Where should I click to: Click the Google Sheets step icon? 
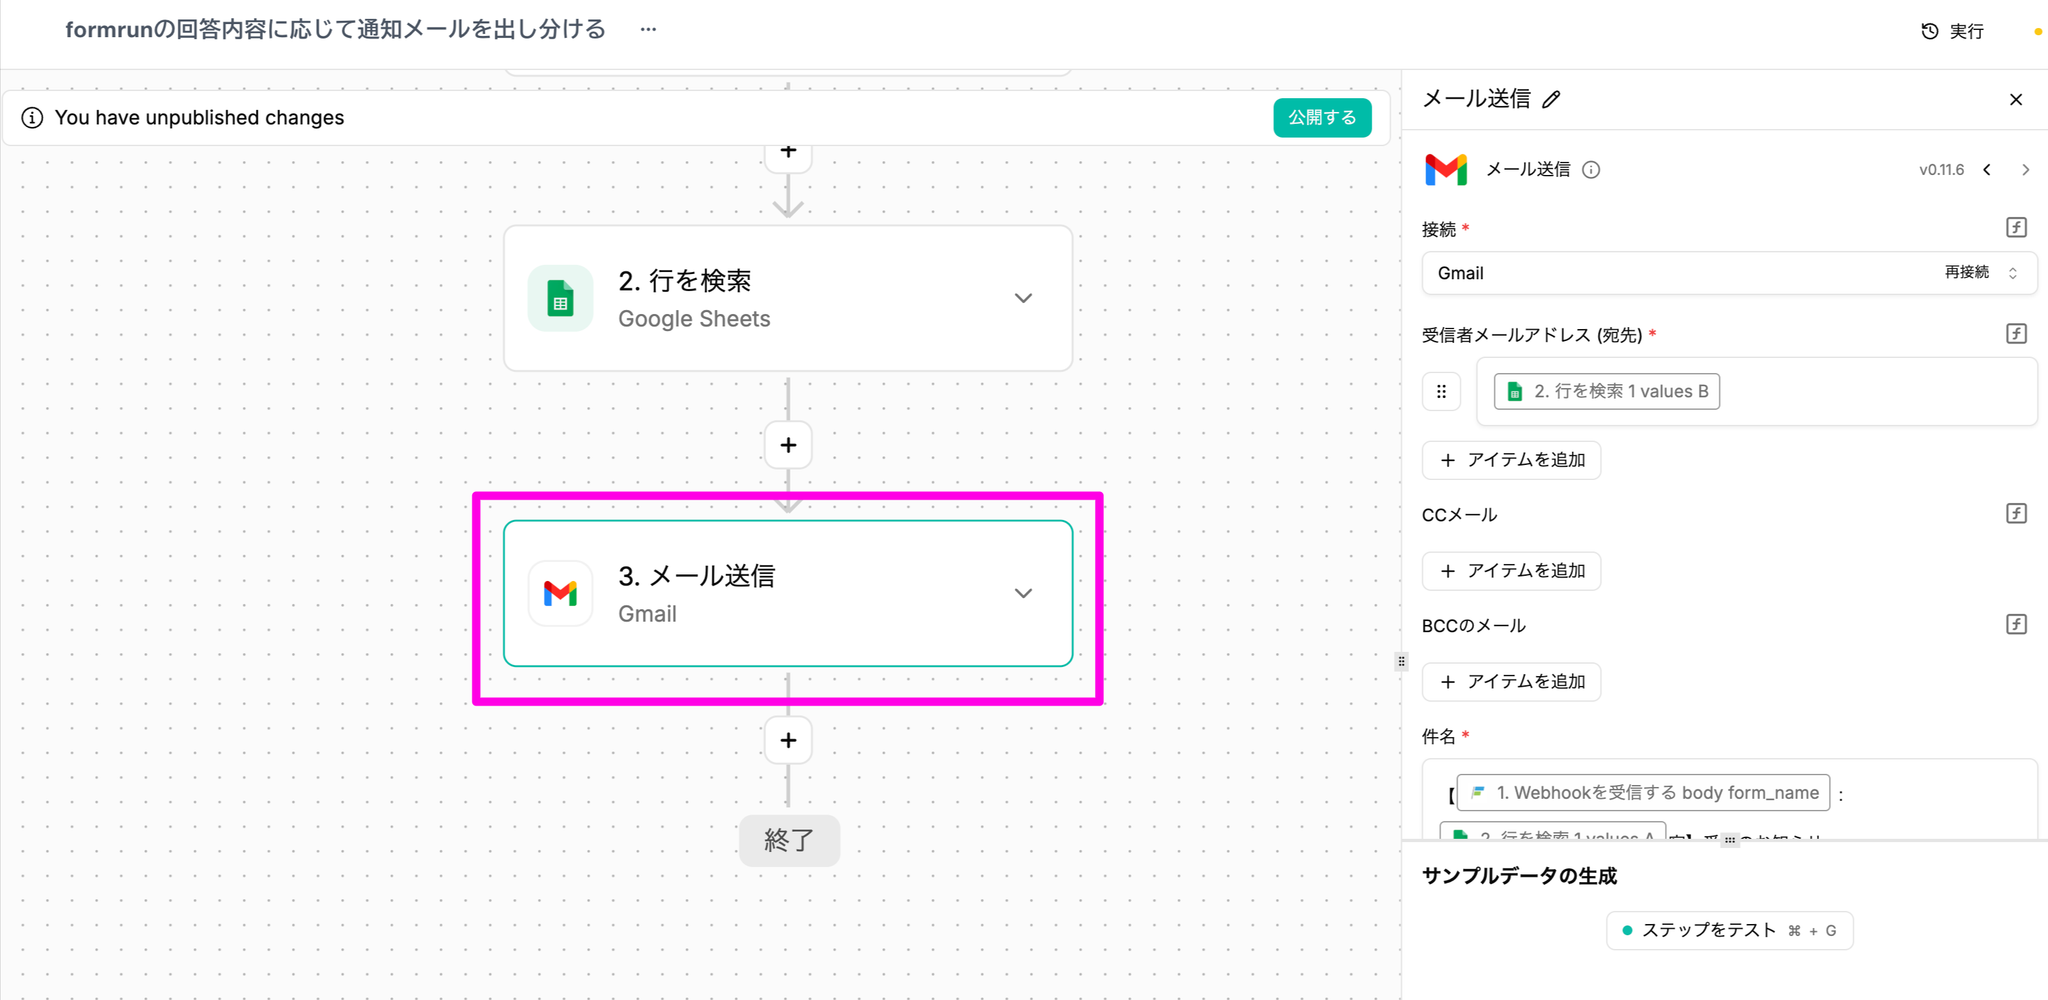click(x=560, y=298)
